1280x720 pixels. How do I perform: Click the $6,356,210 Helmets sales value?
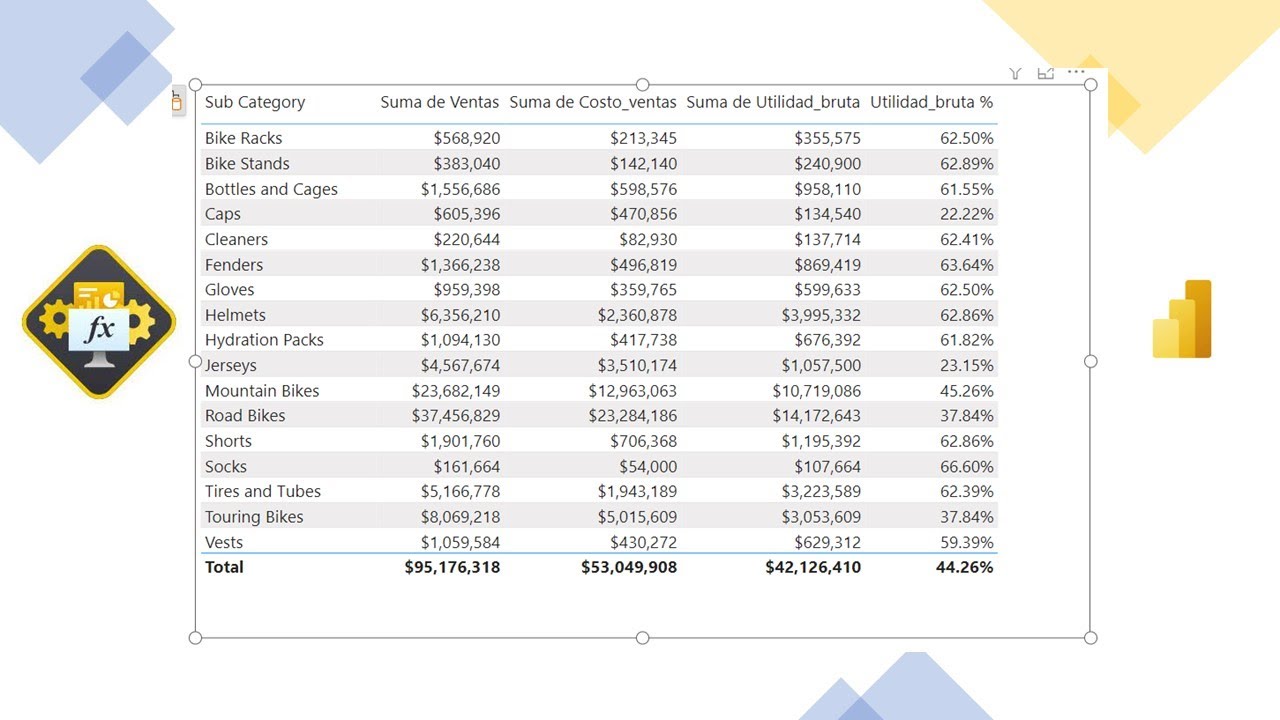pos(460,315)
